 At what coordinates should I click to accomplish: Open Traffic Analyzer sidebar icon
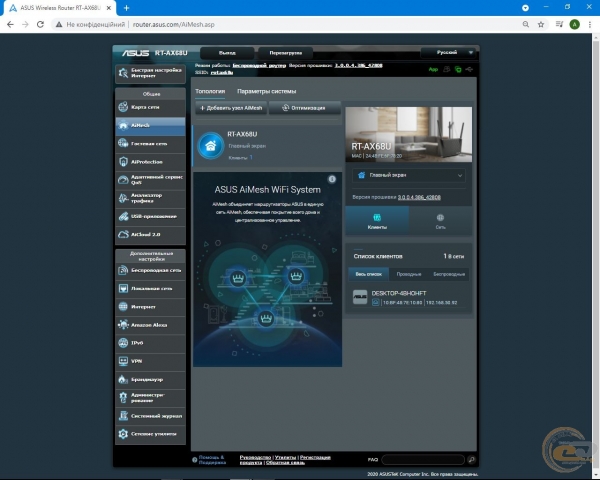pyautogui.click(x=123, y=198)
